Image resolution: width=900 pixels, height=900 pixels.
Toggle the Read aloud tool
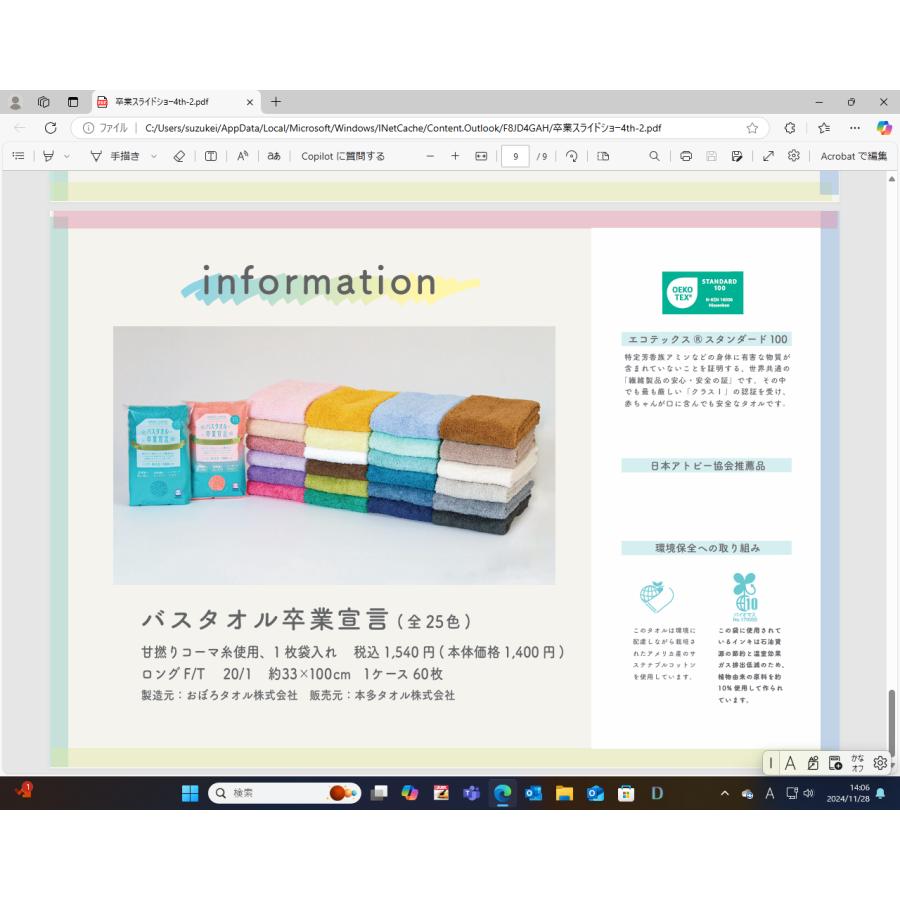pos(242,156)
